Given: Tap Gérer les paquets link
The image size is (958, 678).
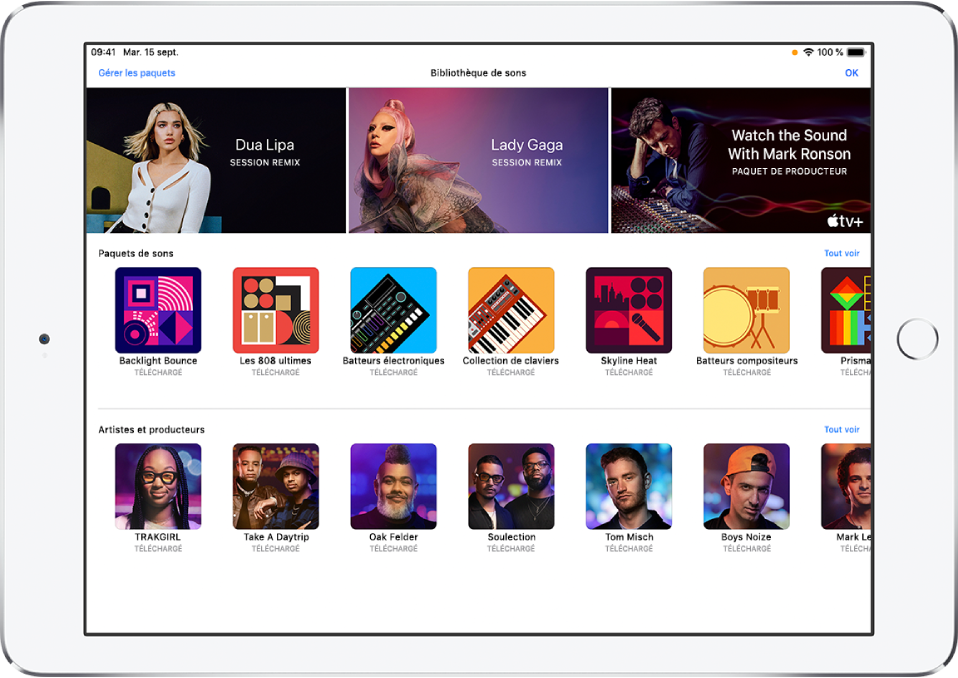Looking at the screenshot, I should 137,73.
